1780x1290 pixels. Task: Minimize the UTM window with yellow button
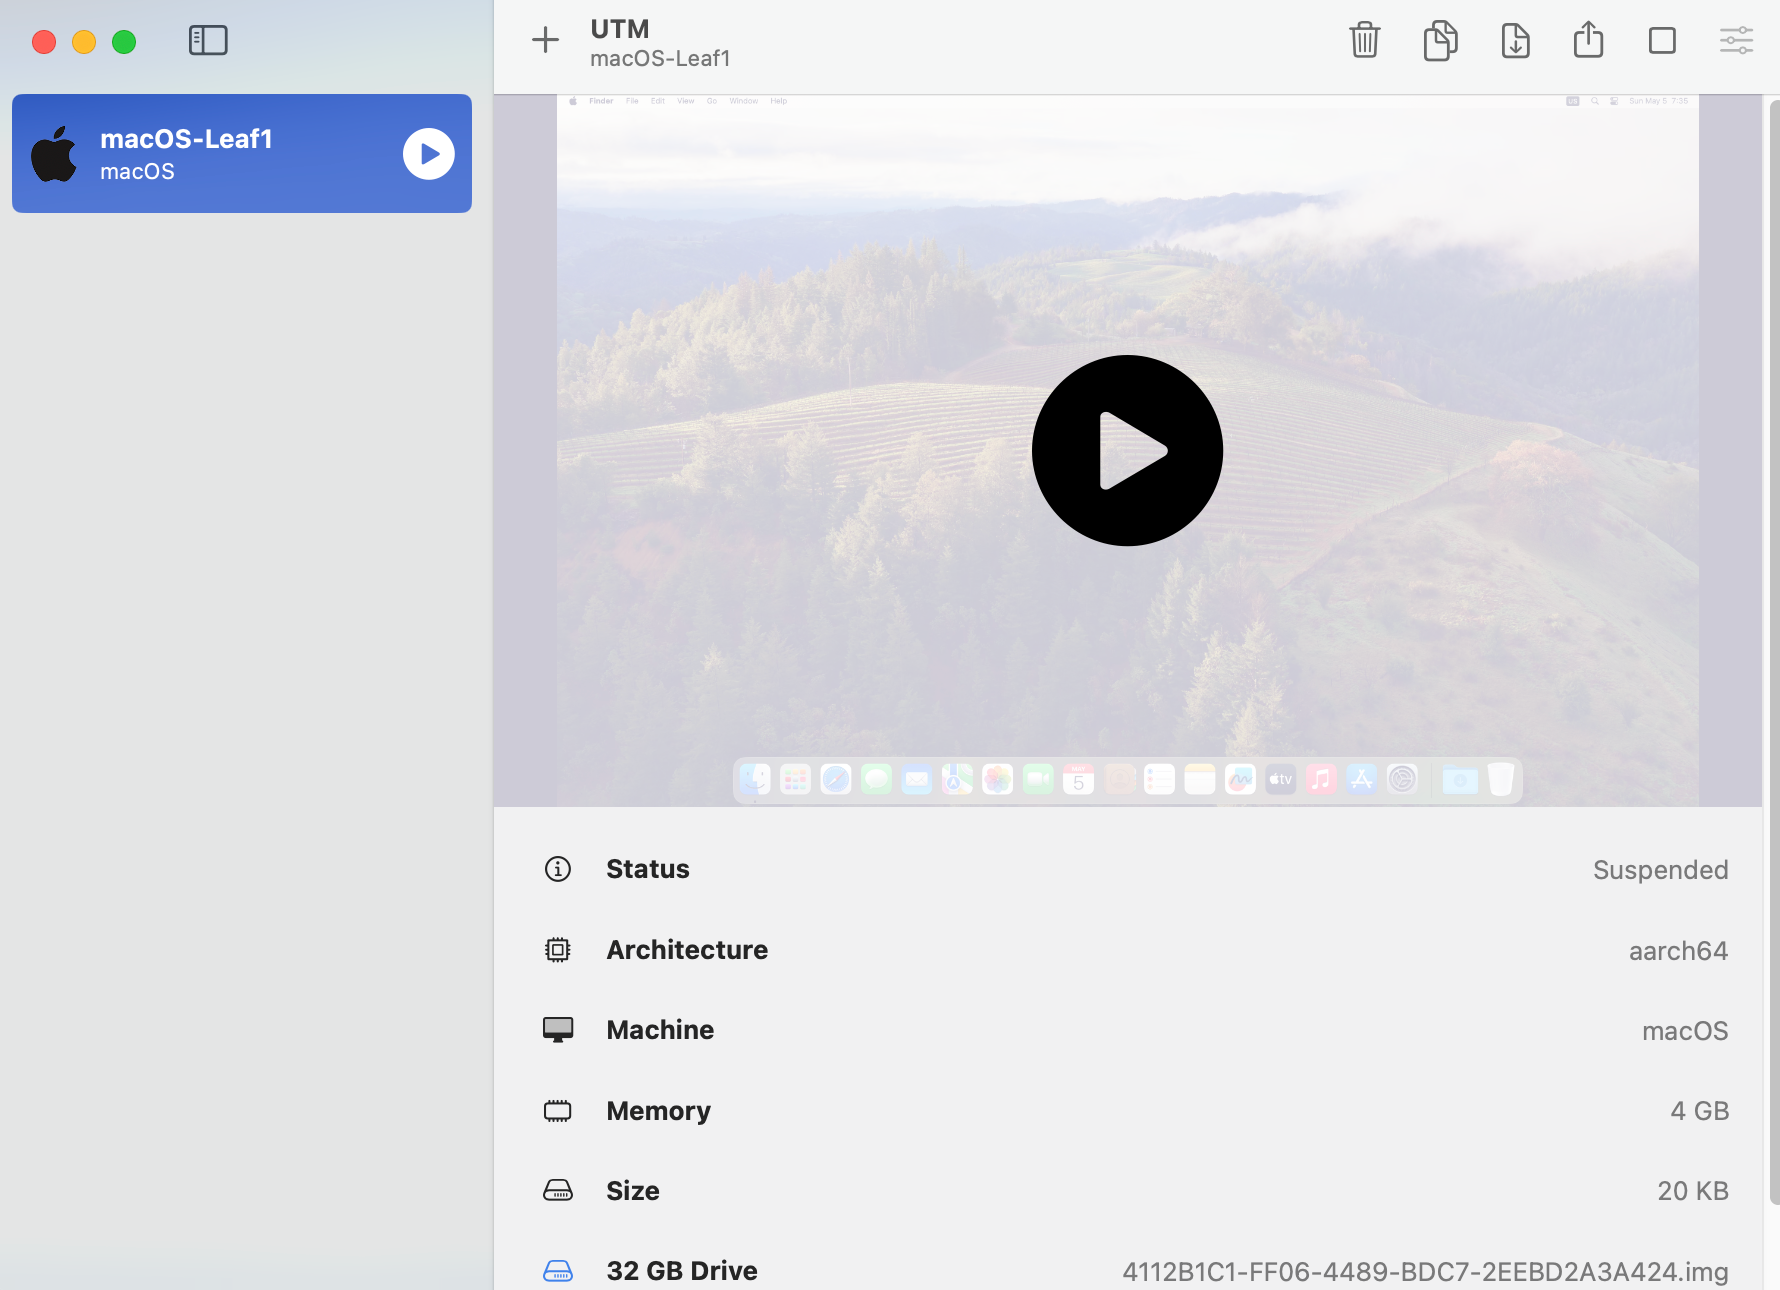click(84, 42)
